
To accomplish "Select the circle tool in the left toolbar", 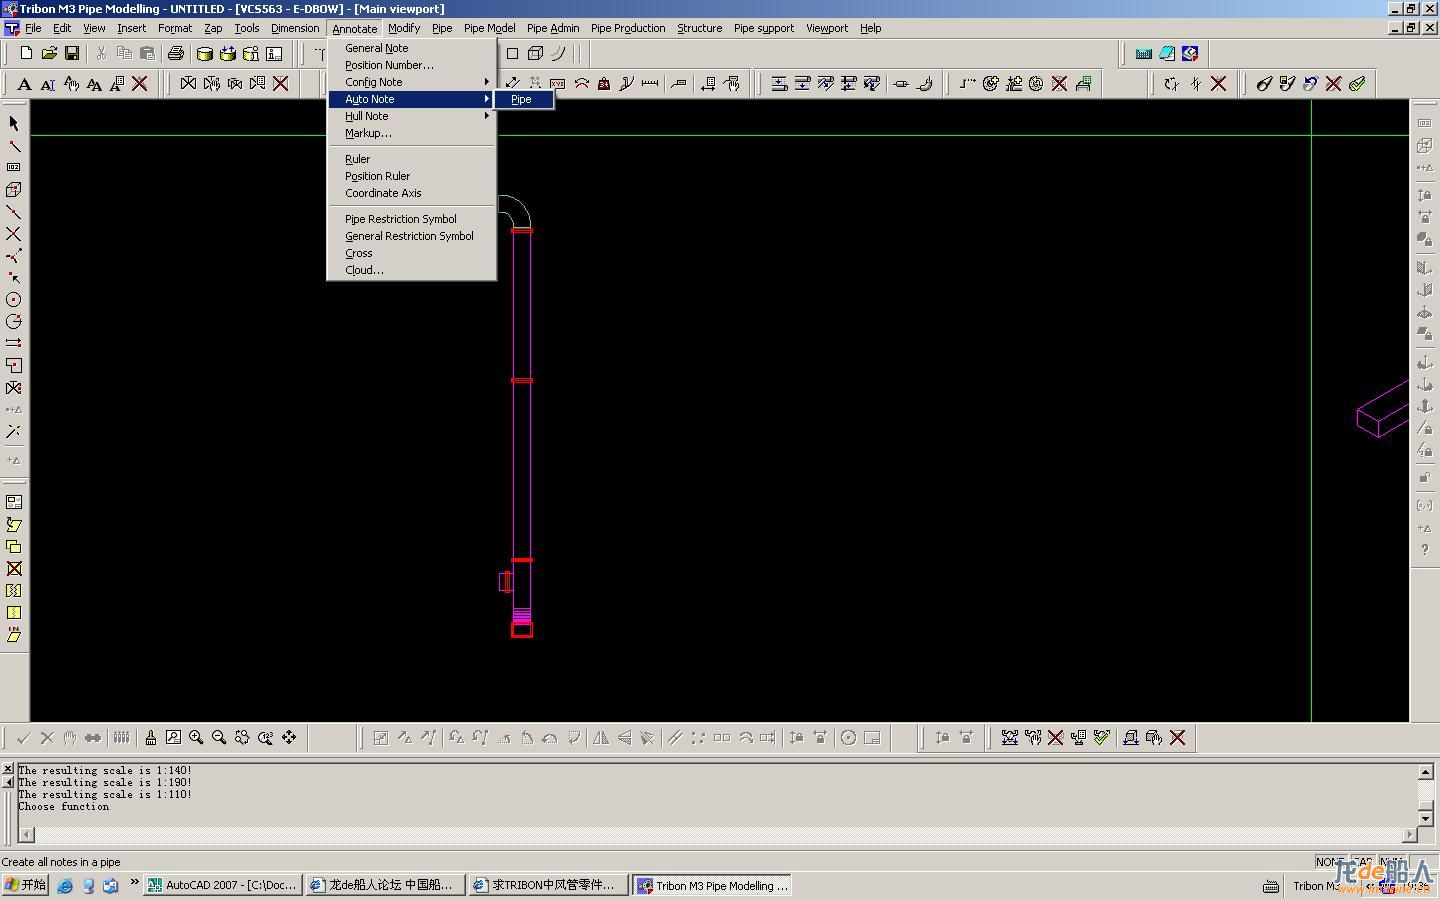I will tap(14, 299).
